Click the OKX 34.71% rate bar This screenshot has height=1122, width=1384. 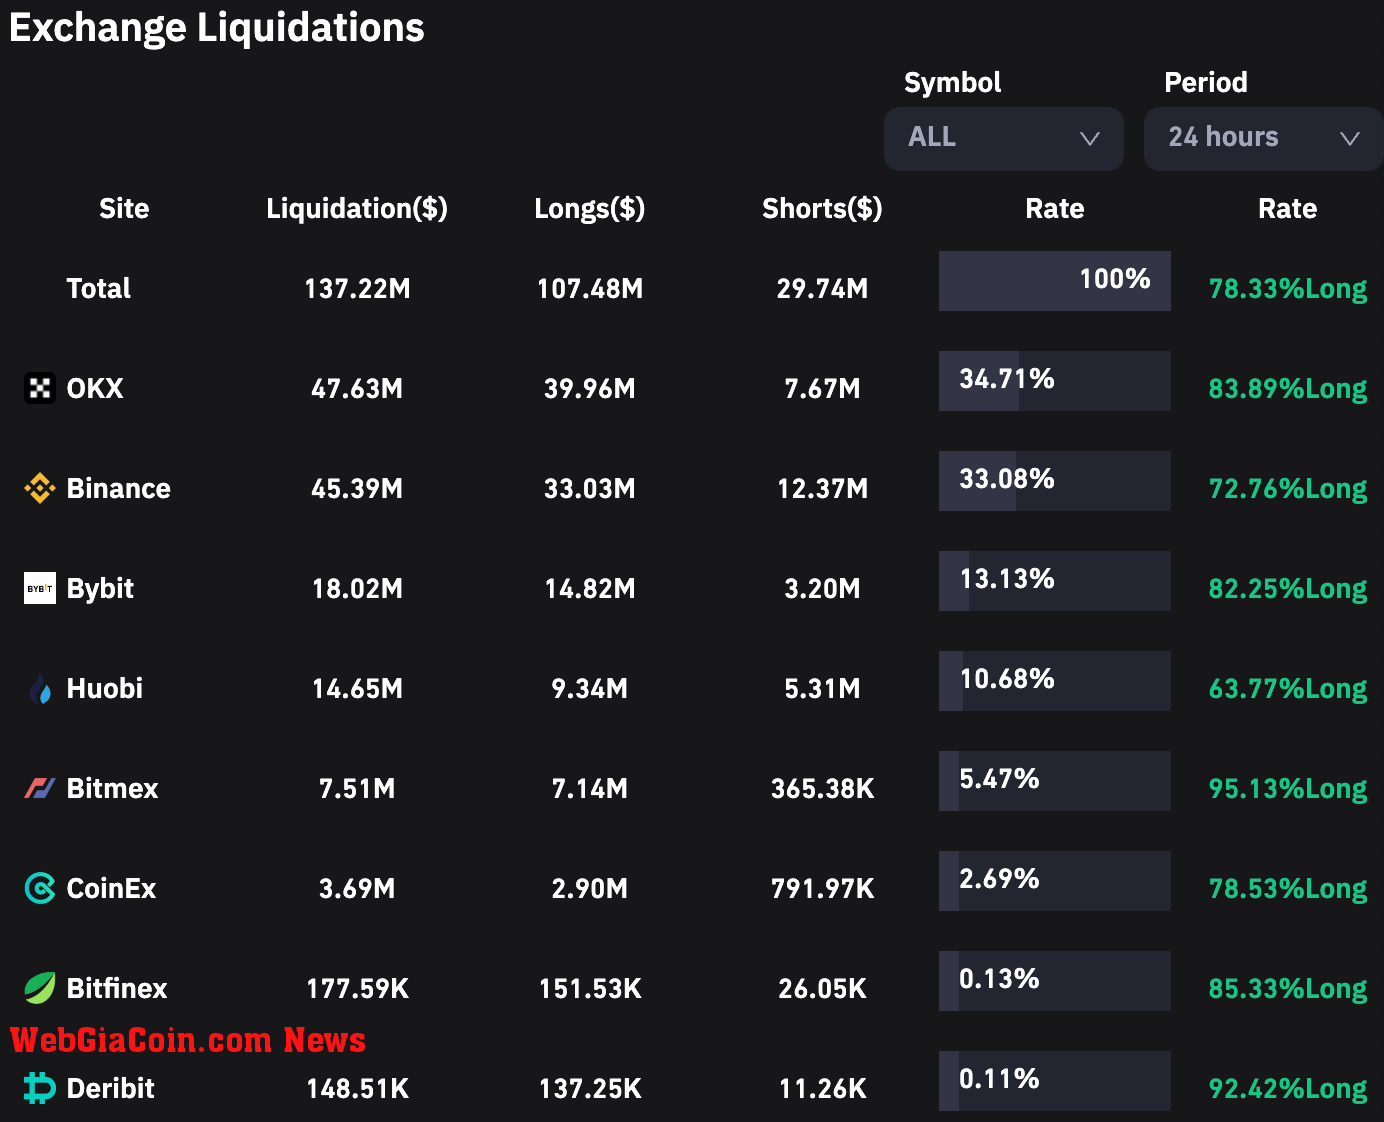[x=1055, y=381]
